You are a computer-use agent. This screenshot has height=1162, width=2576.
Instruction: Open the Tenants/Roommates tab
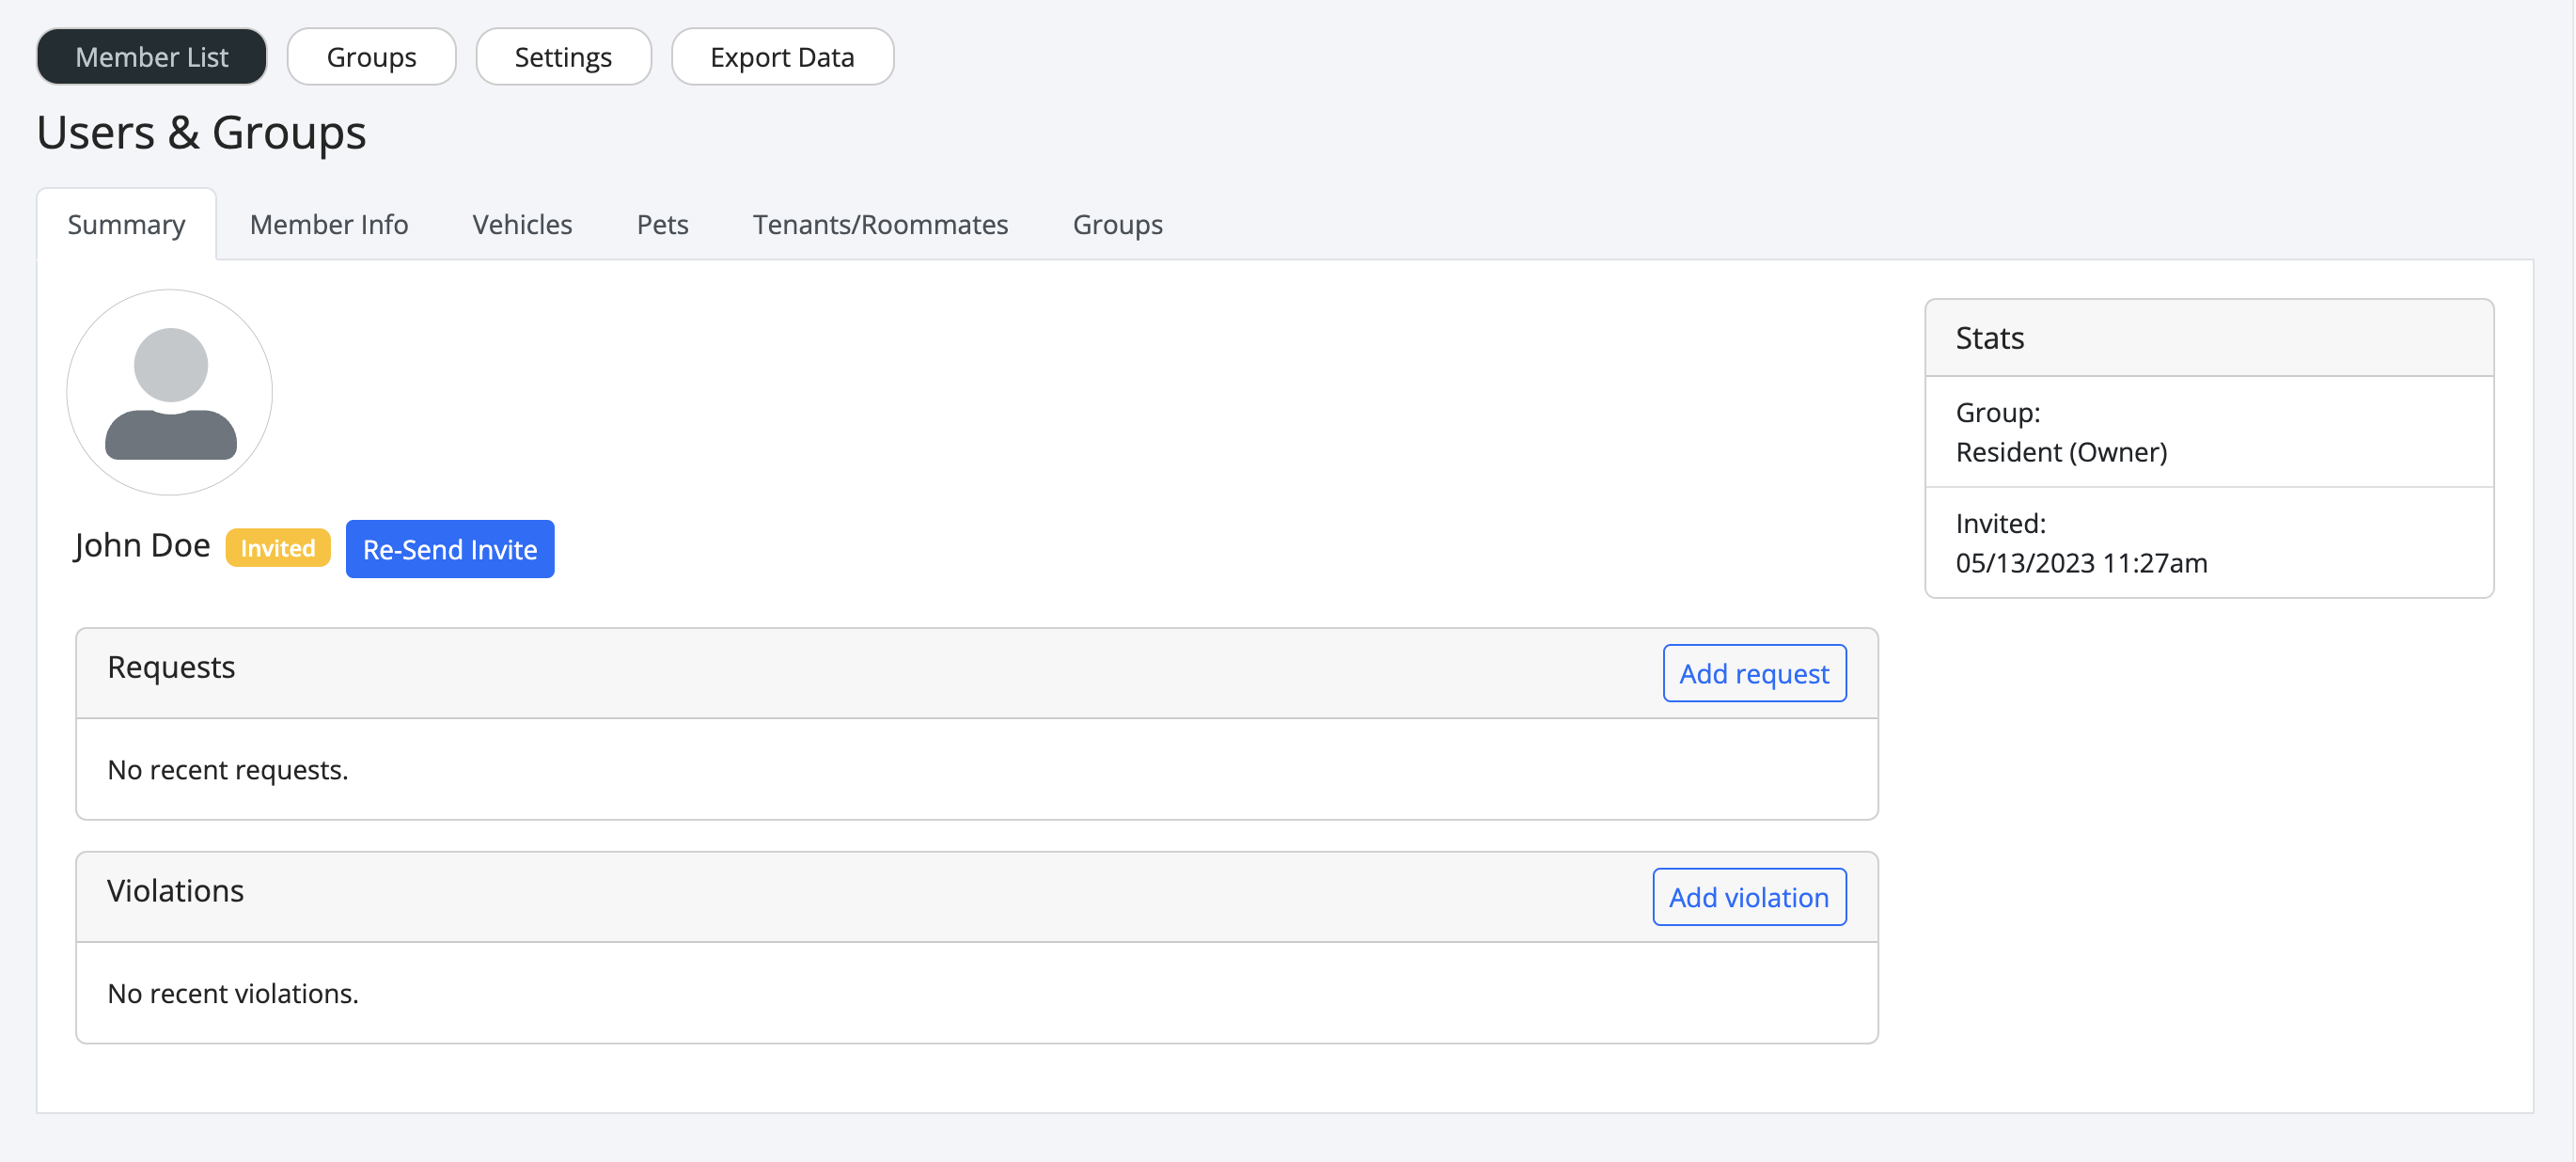pos(880,224)
